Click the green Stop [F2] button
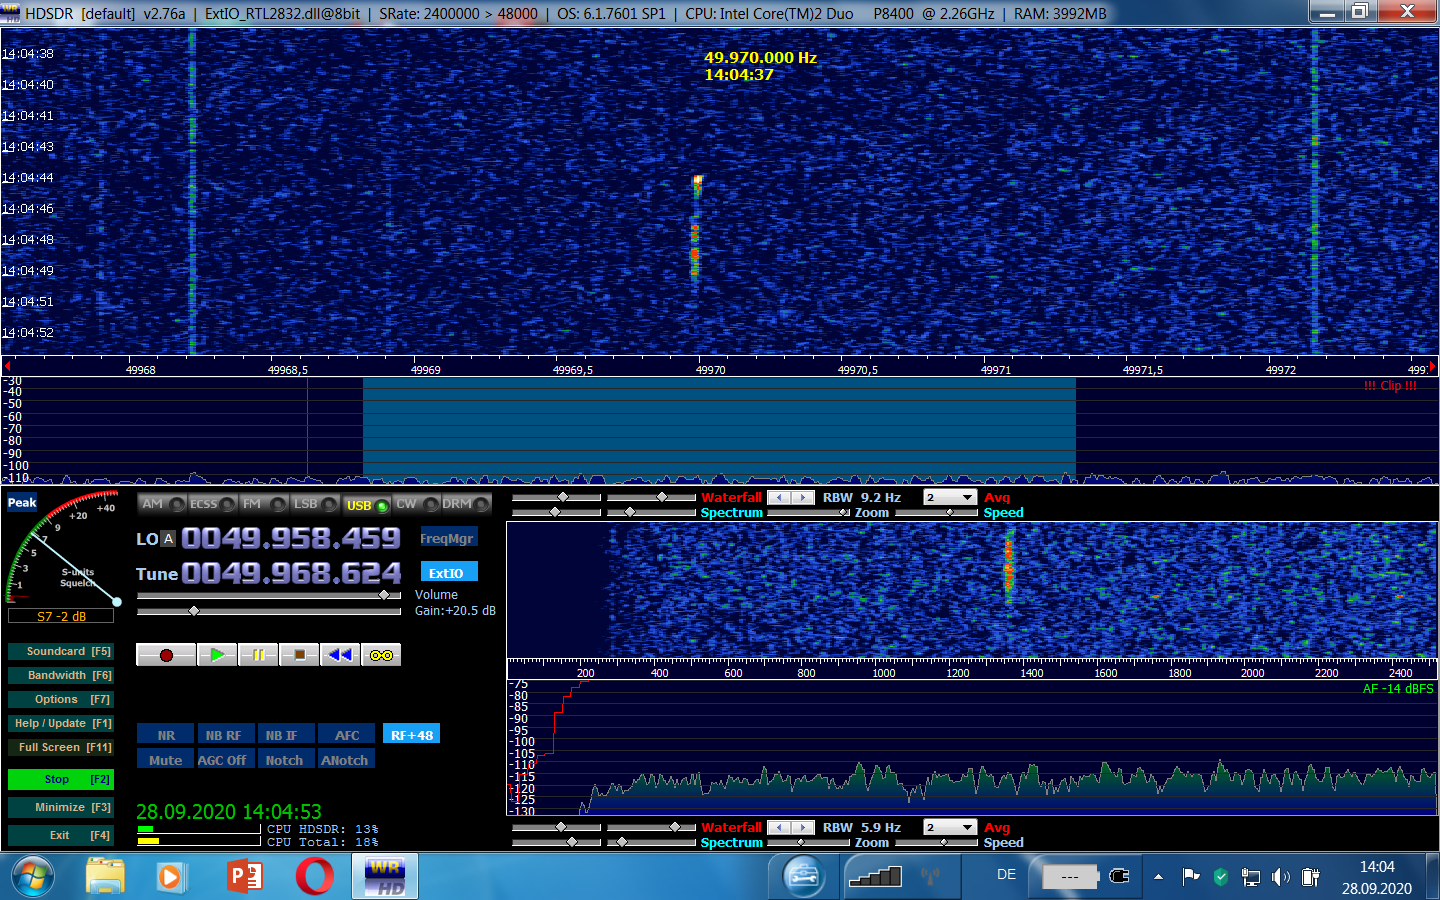The image size is (1440, 900). tap(60, 779)
